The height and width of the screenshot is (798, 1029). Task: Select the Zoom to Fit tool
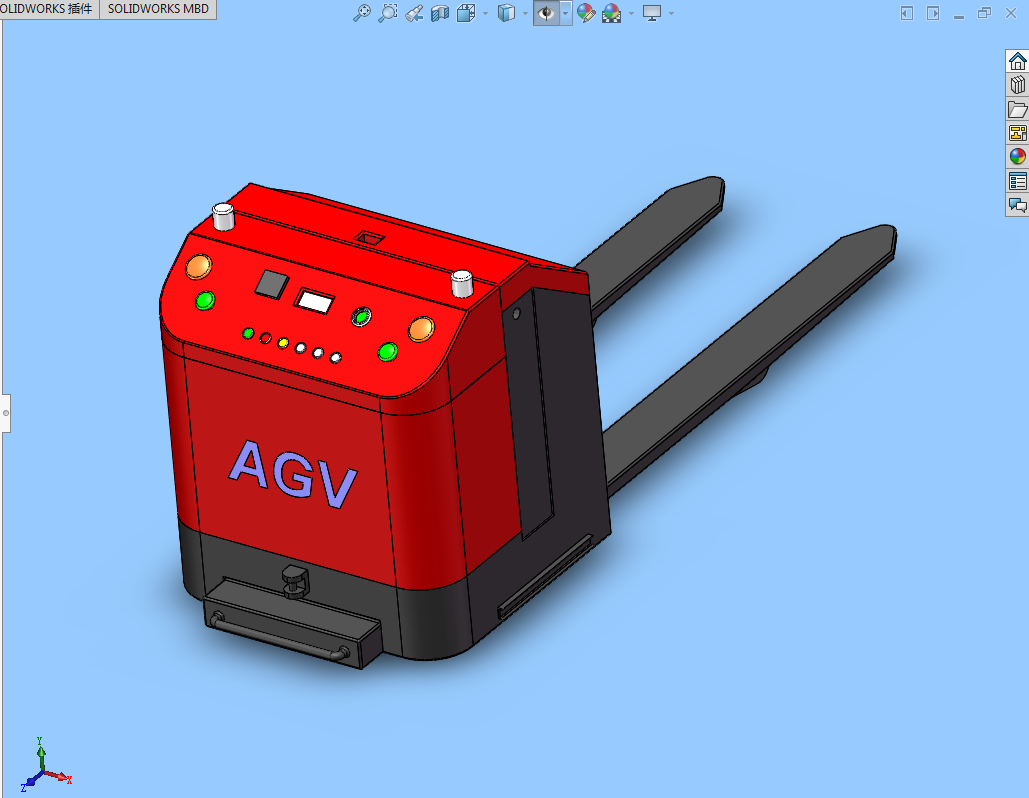pos(361,13)
